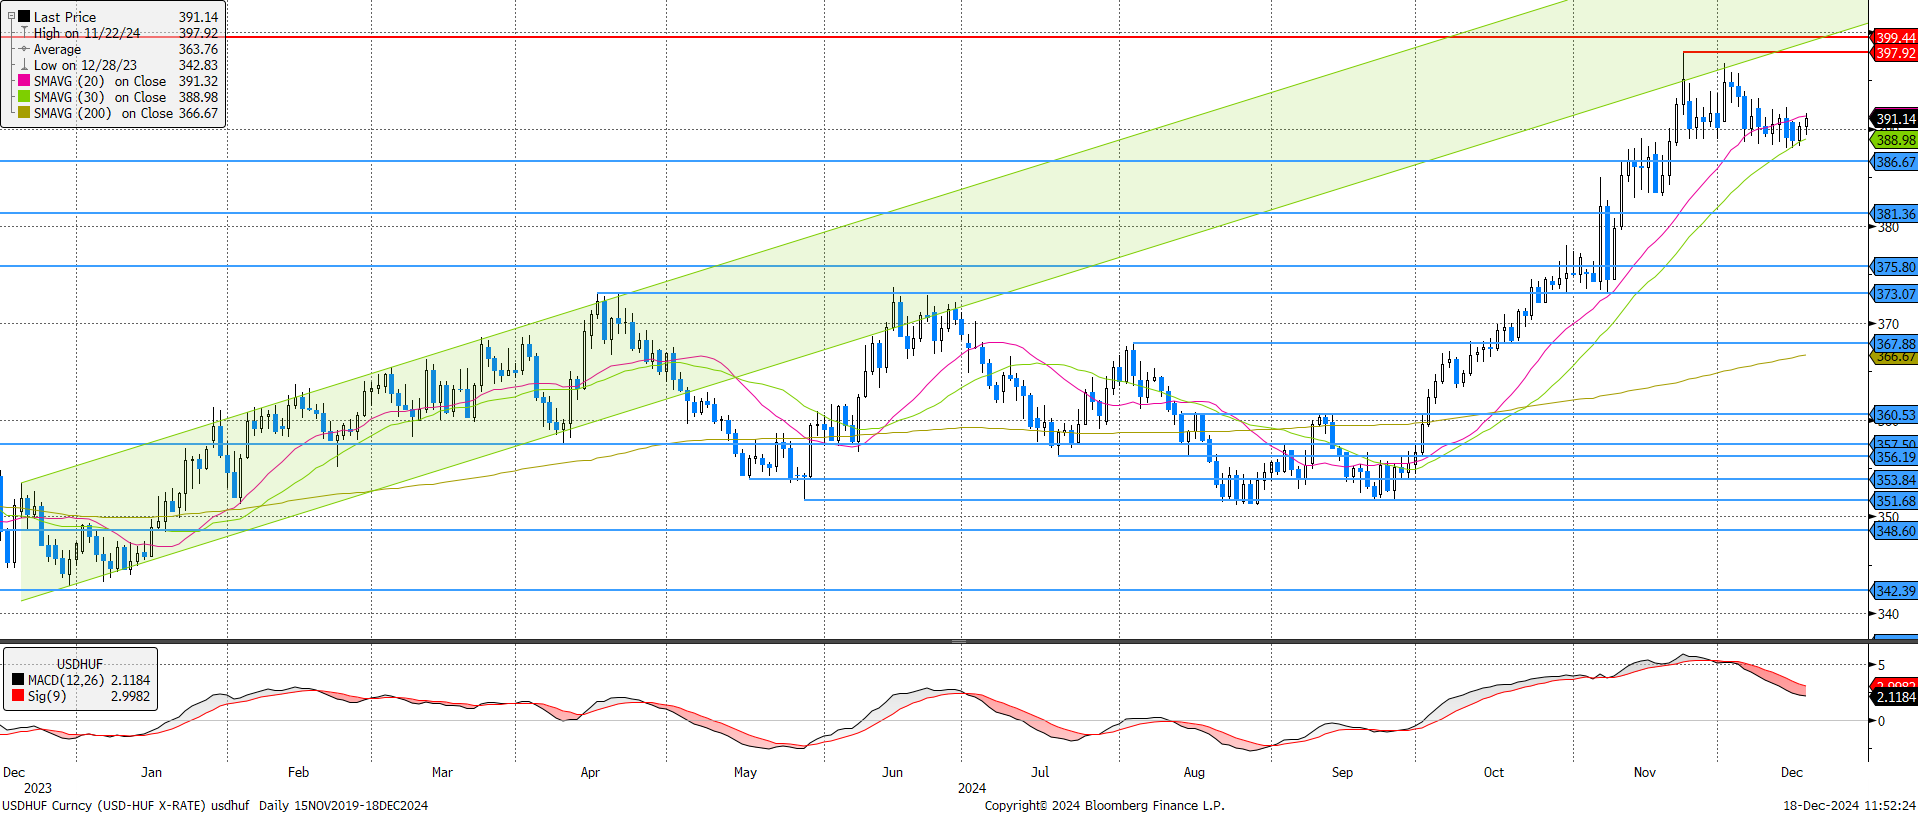Click the Average marker icon in legend
This screenshot has height=814, width=1918.
tap(24, 49)
